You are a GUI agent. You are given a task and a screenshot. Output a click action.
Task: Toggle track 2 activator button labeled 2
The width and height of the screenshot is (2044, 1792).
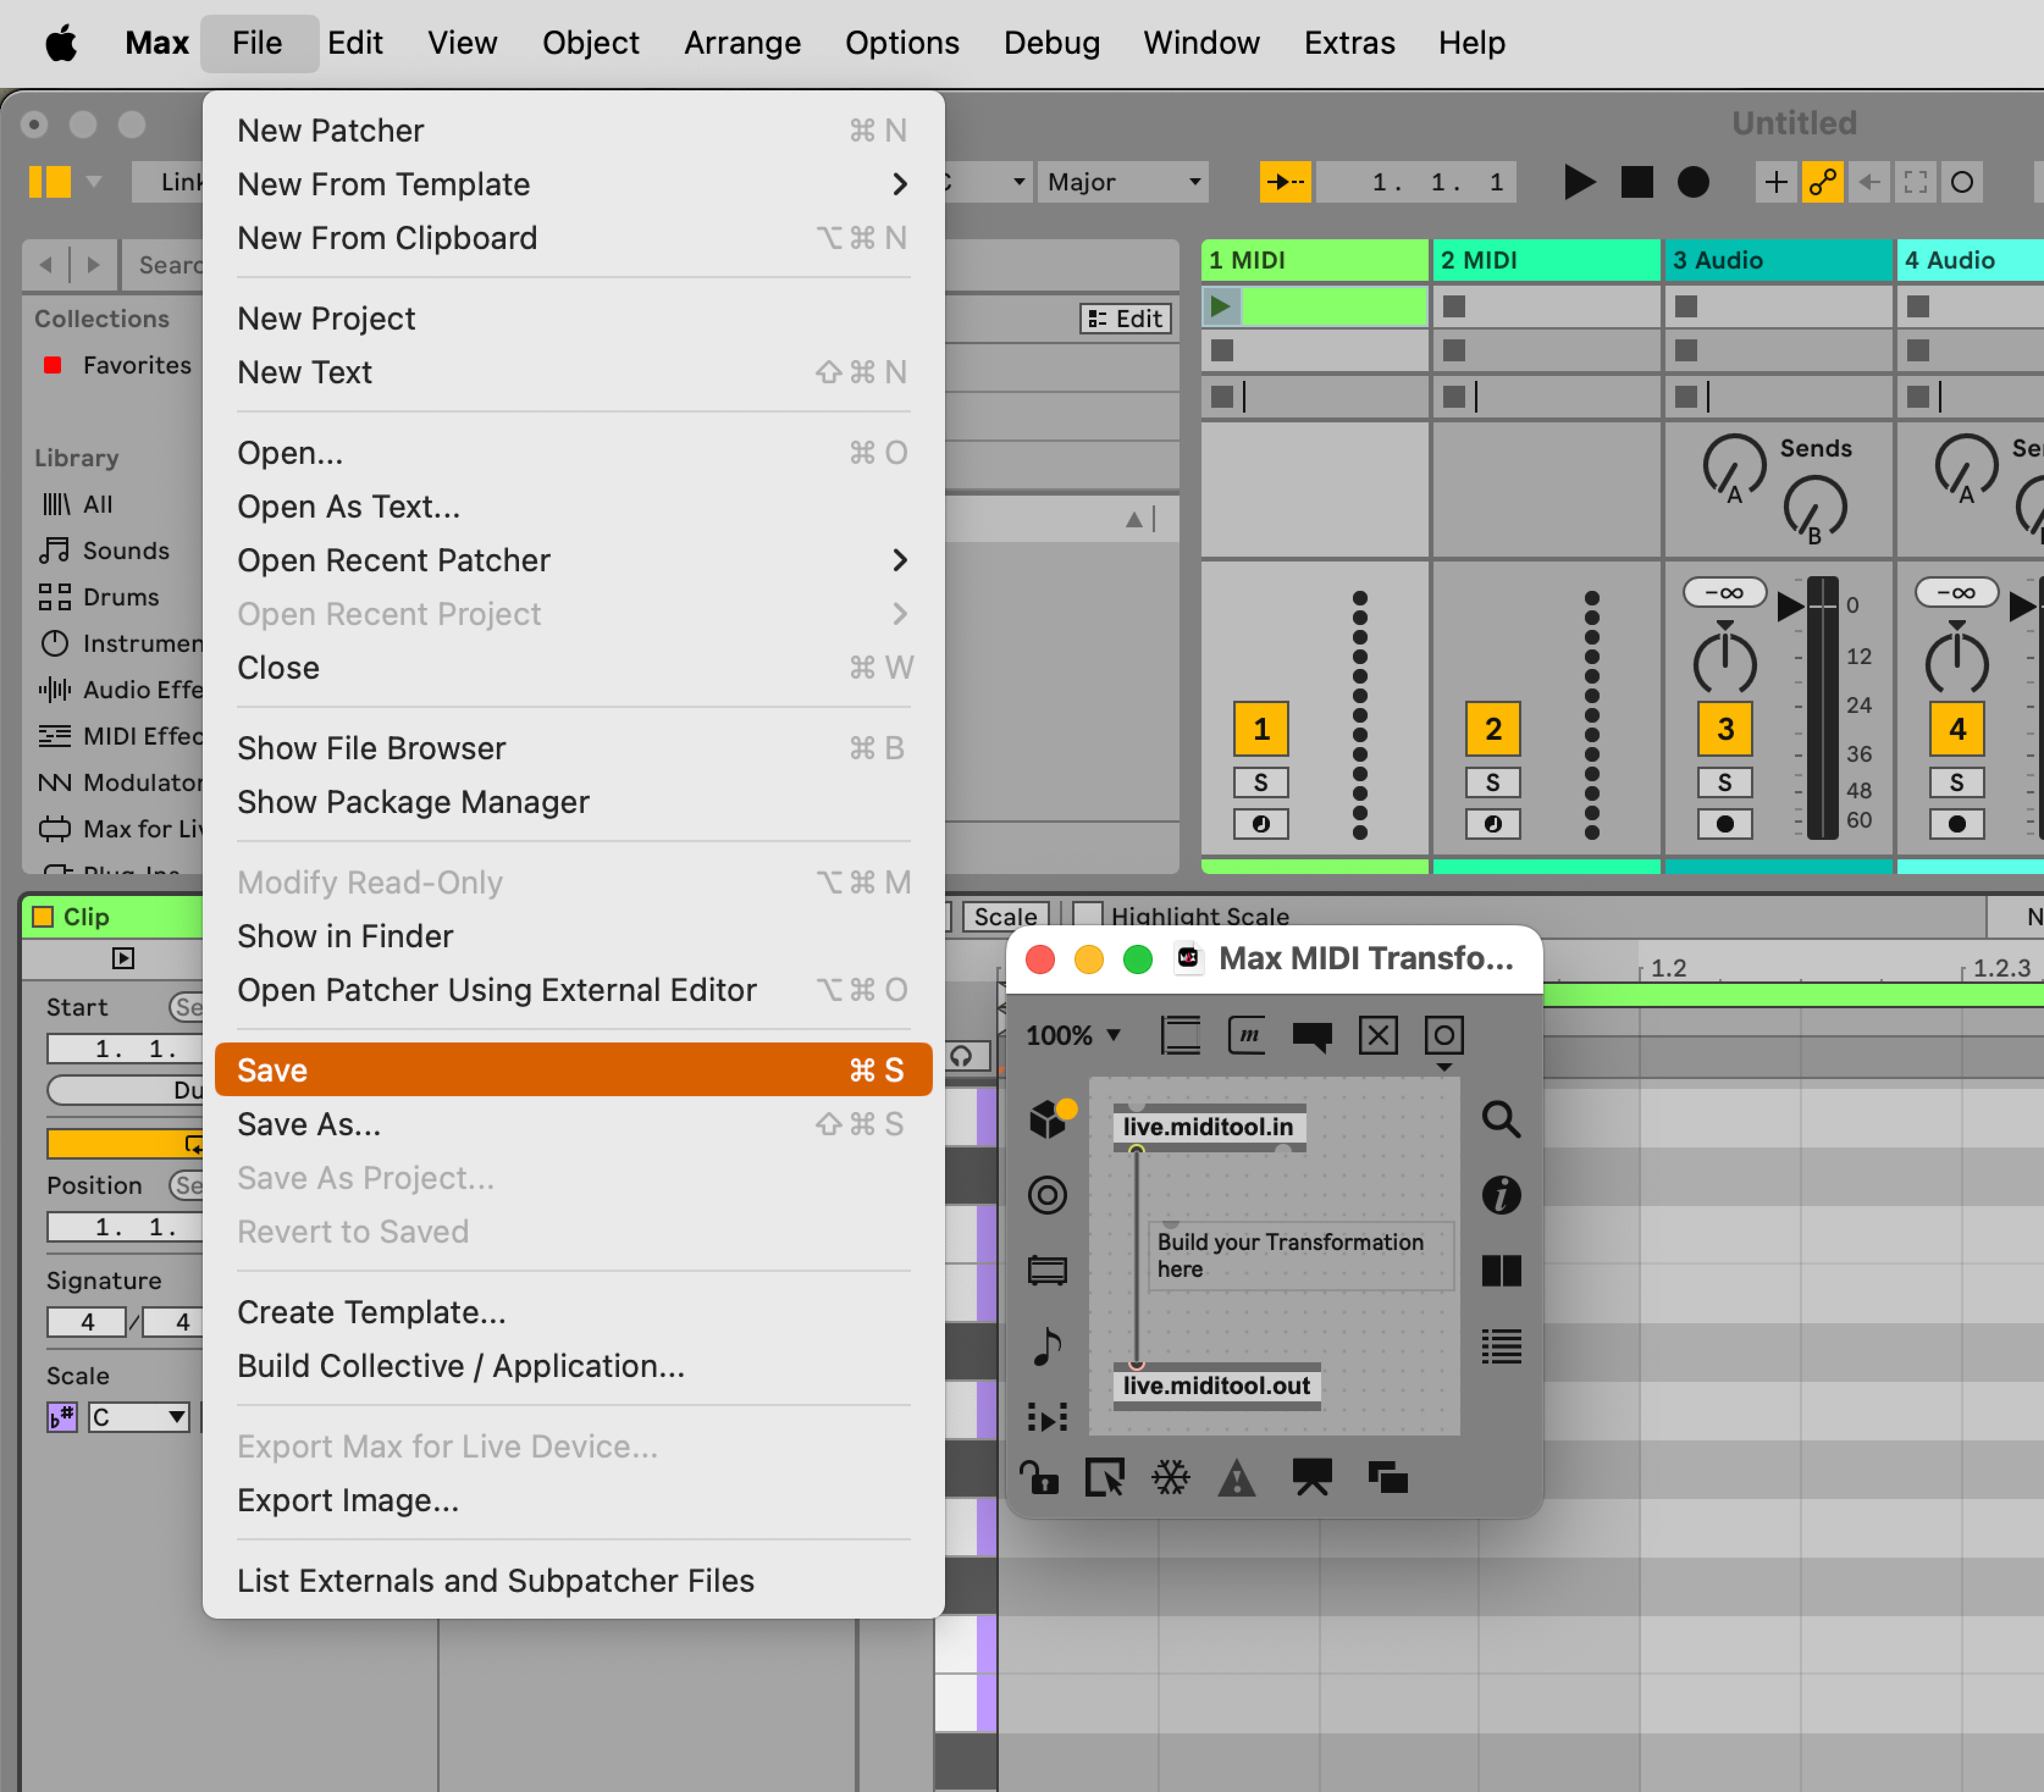click(1492, 729)
